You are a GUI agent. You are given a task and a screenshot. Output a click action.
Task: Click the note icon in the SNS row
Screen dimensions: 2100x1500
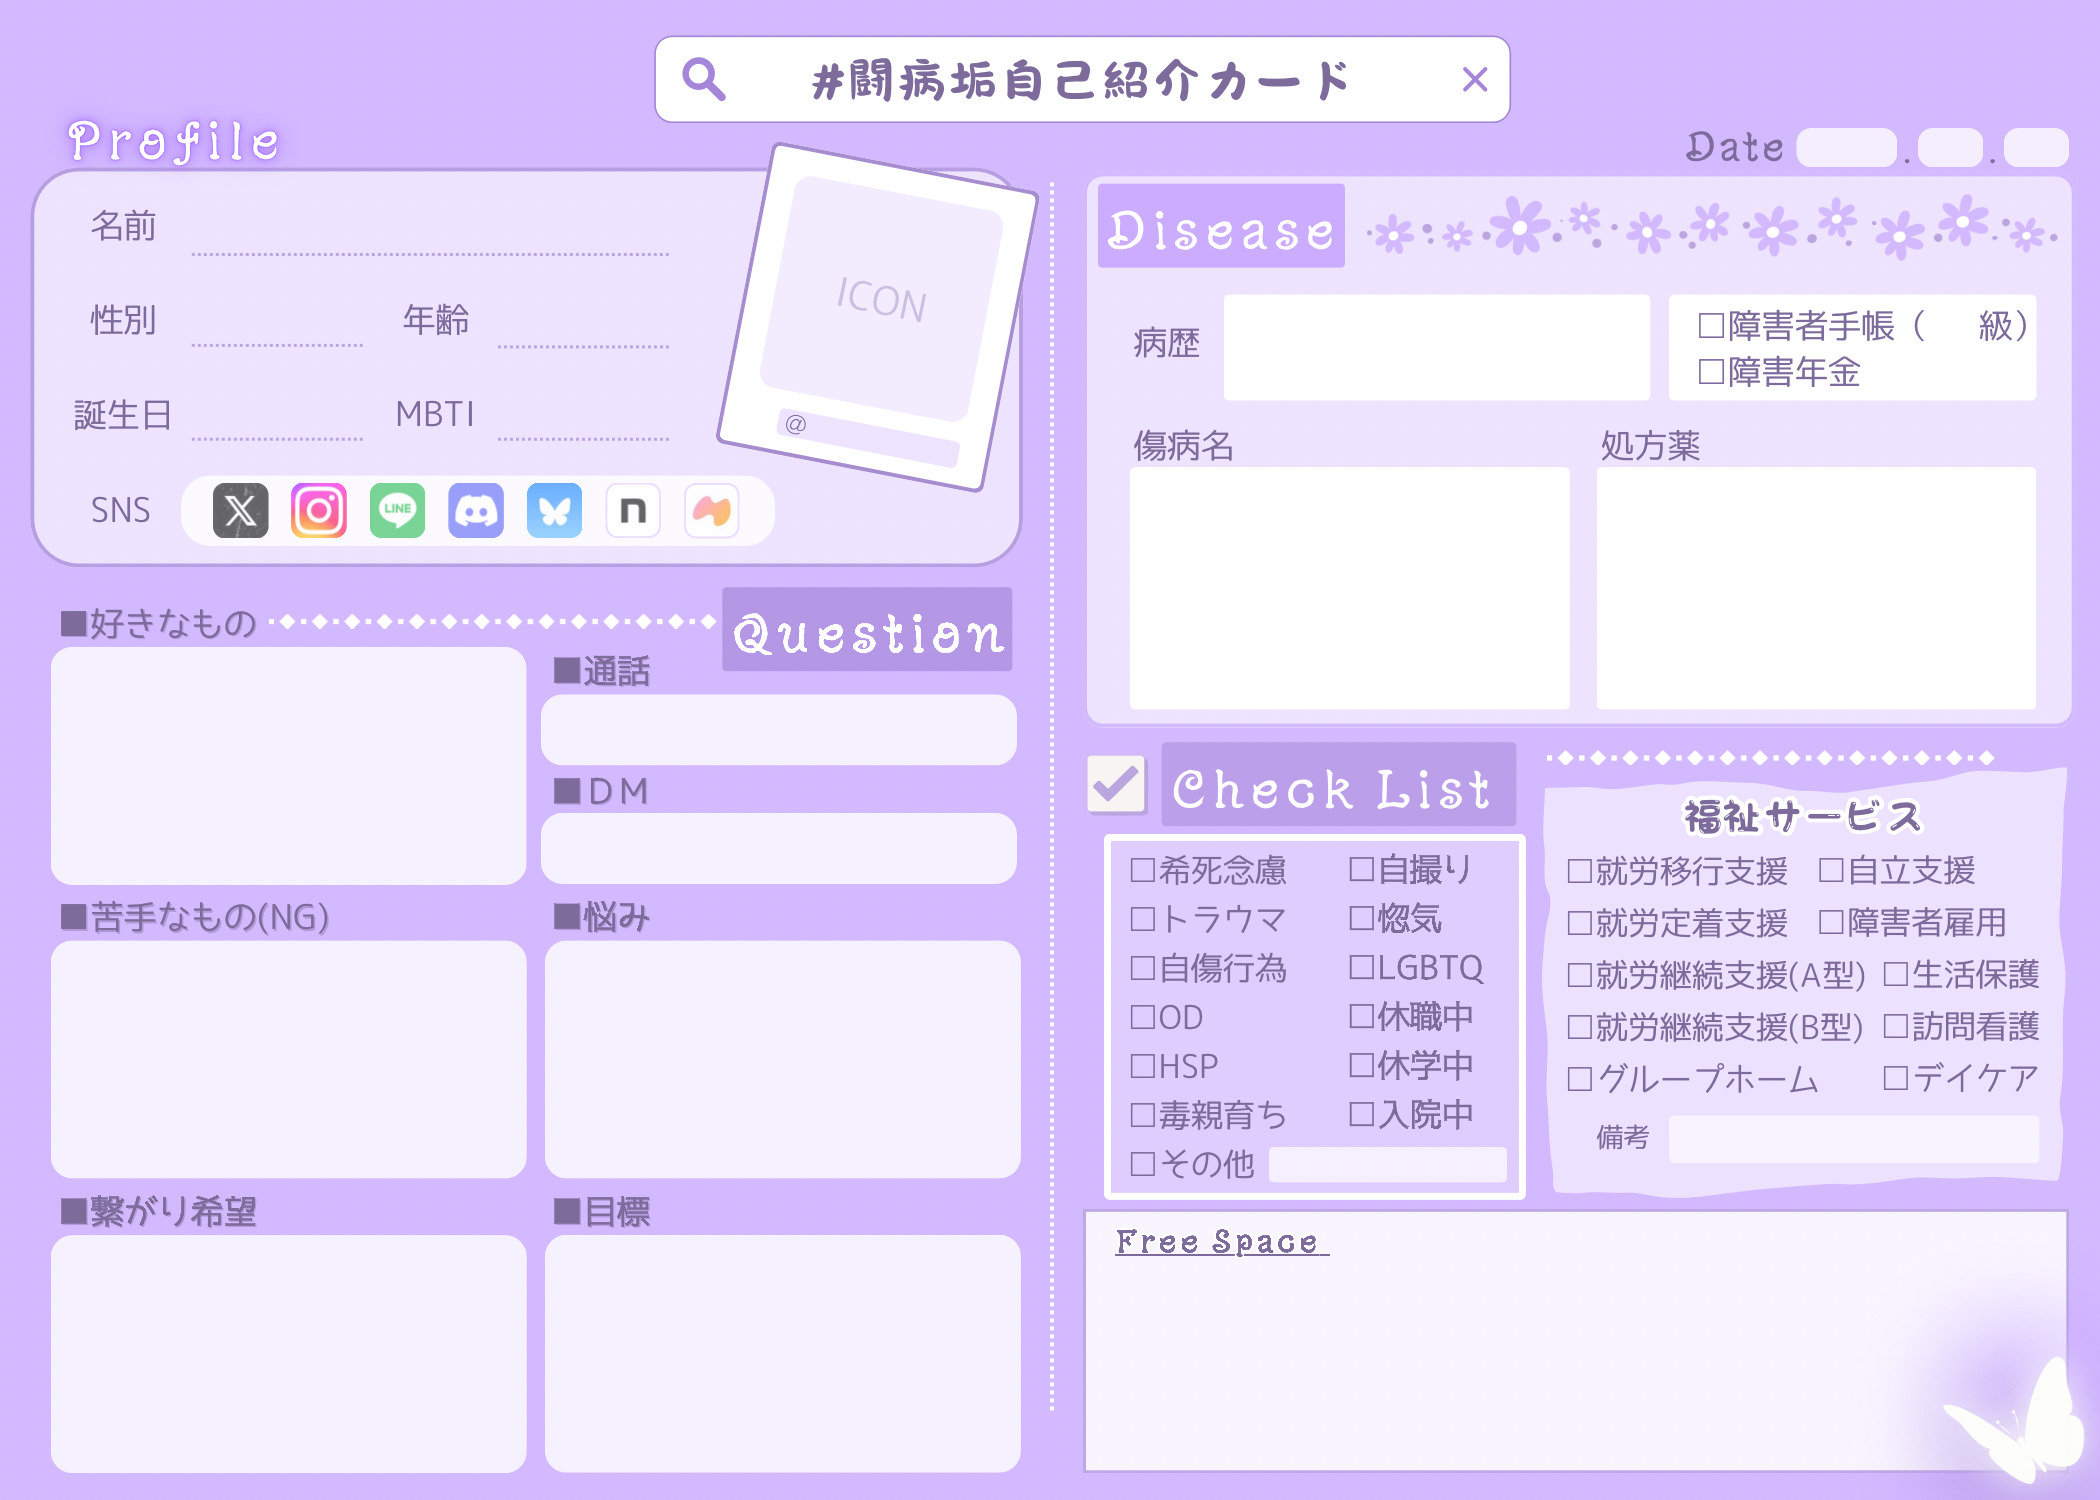(633, 511)
